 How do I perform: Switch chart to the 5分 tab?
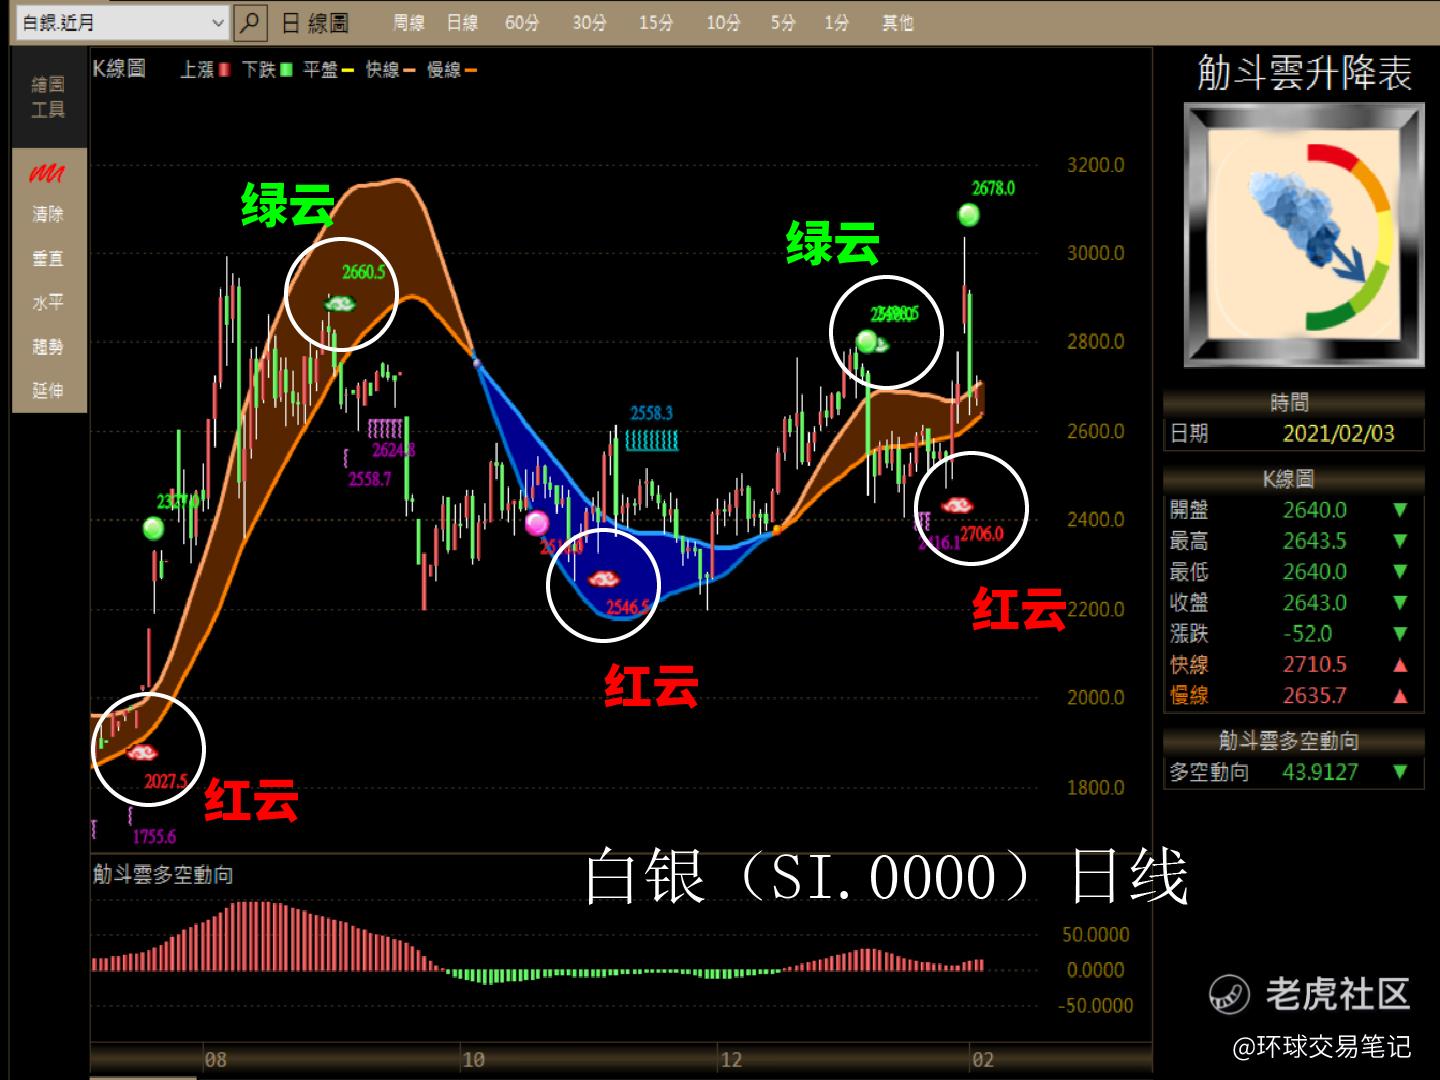point(783,22)
